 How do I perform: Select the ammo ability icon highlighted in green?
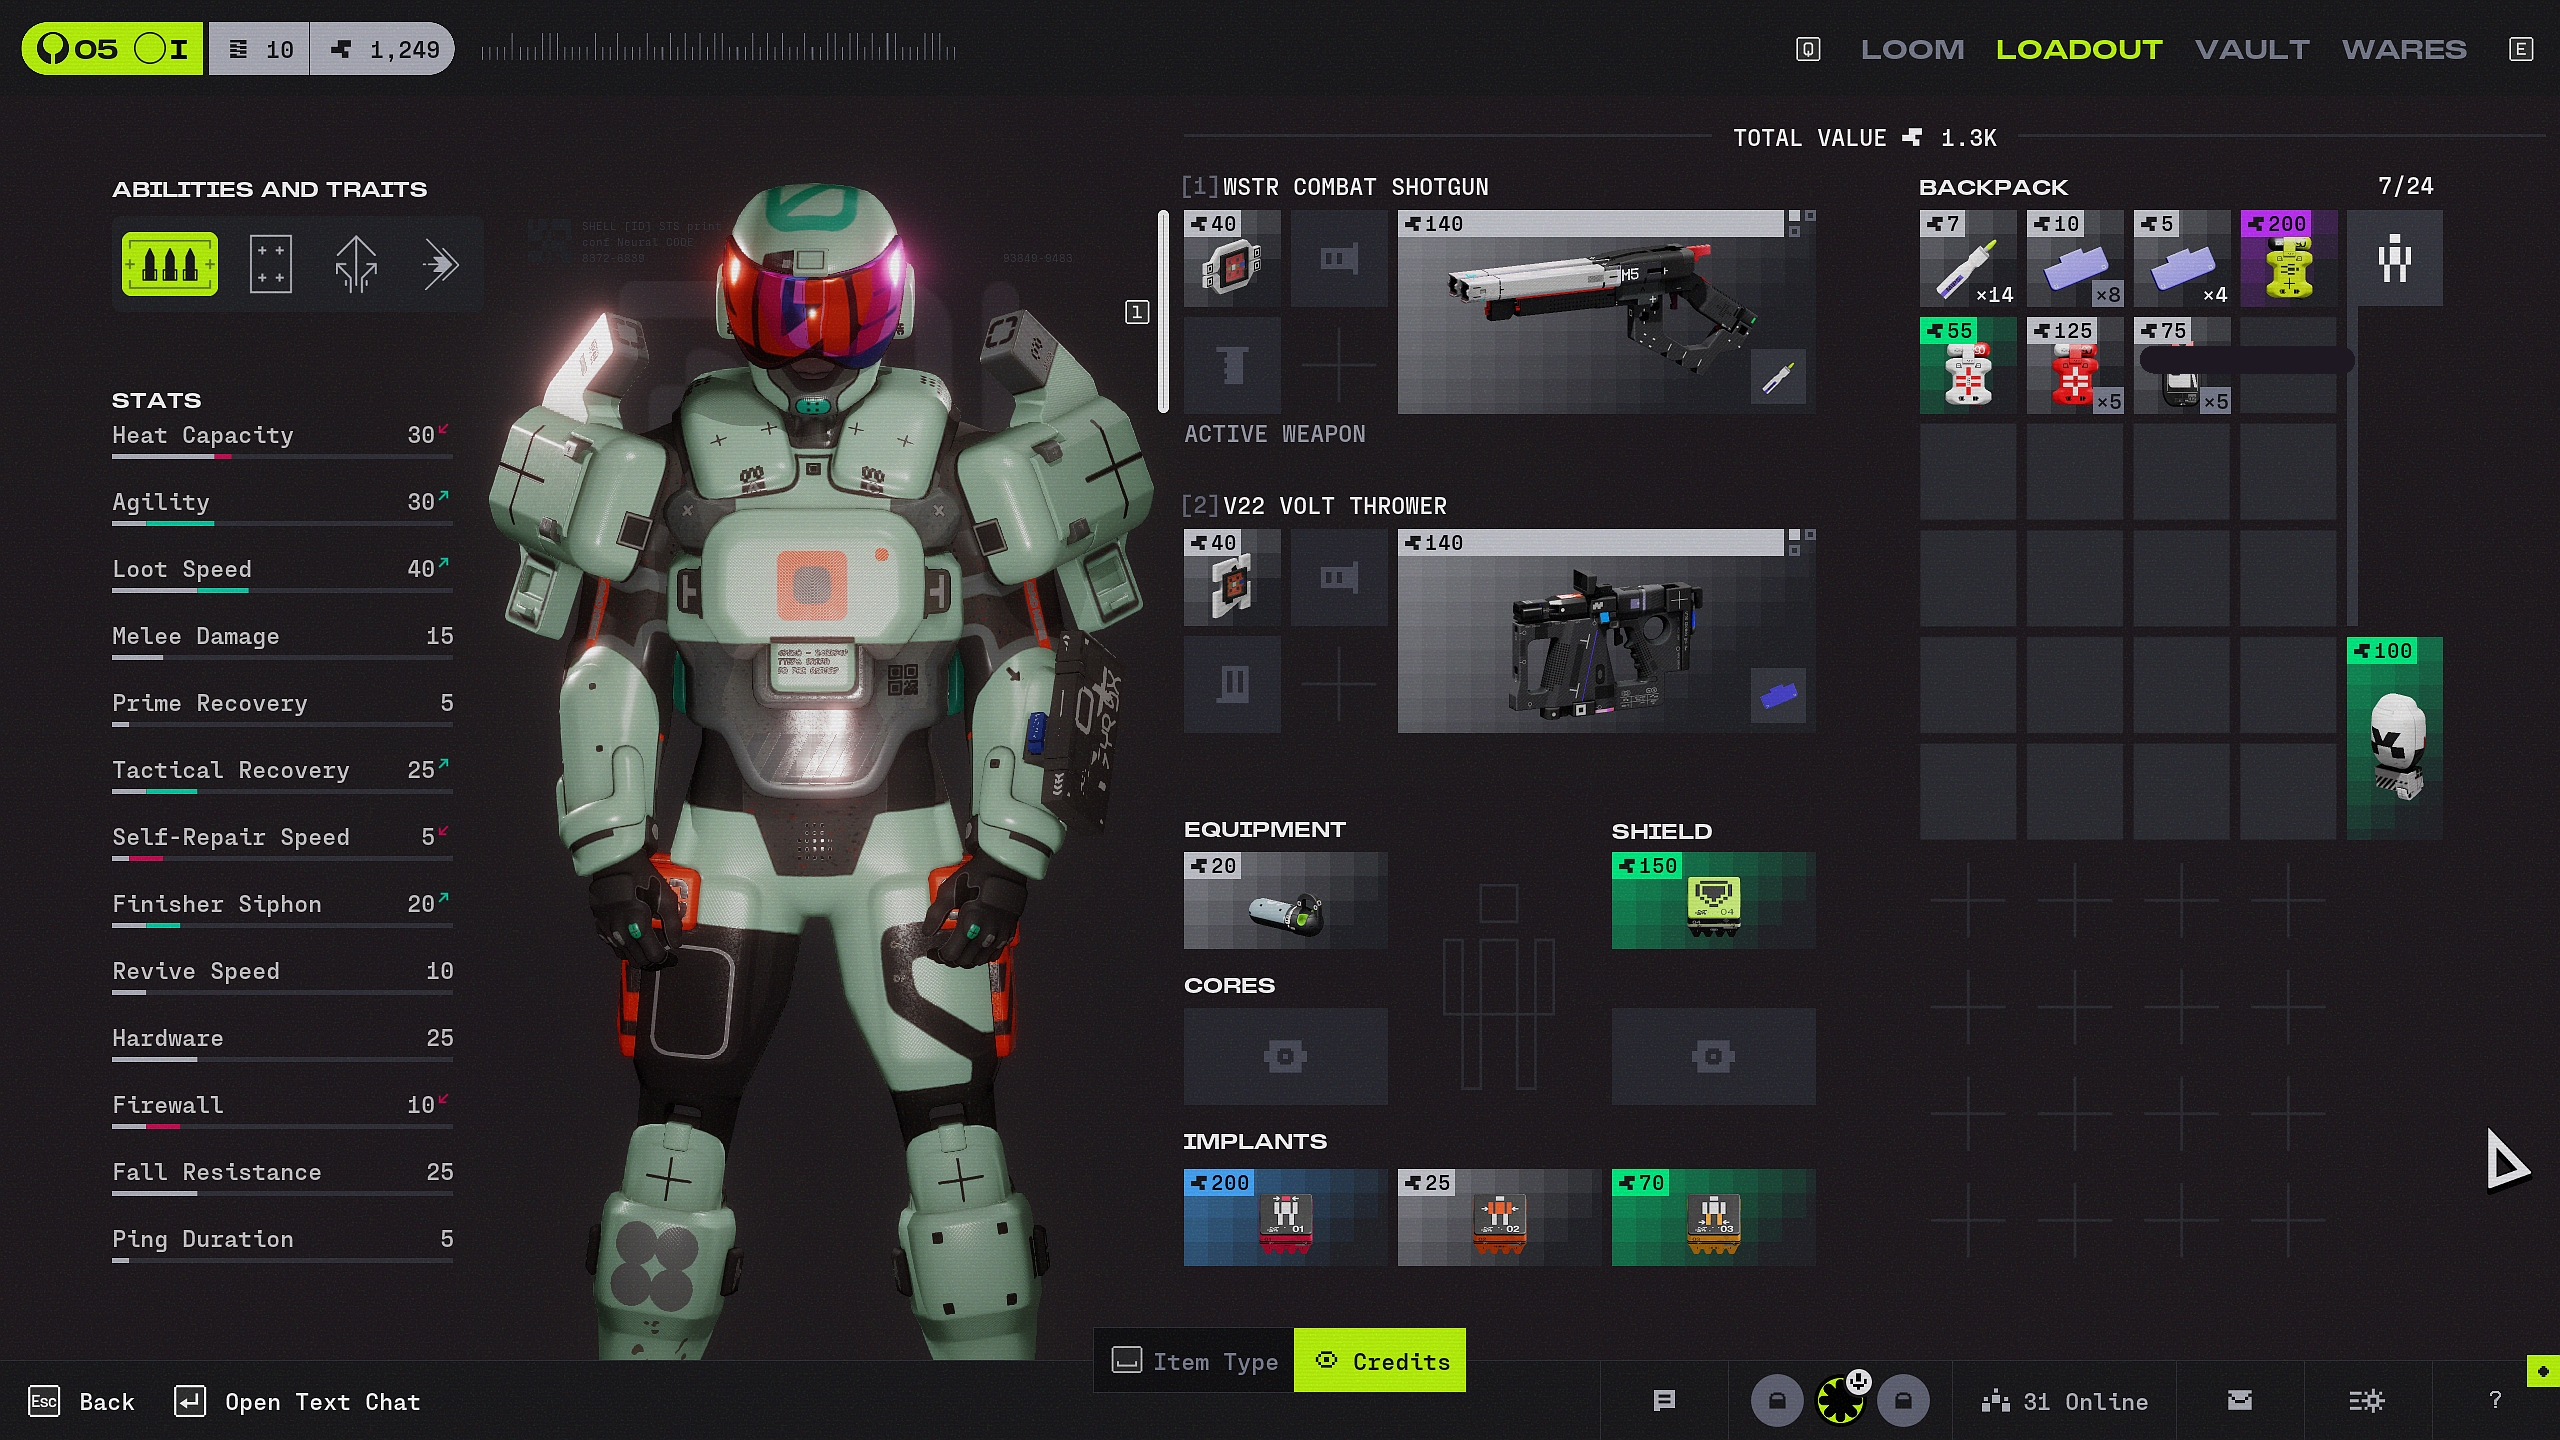tap(169, 264)
